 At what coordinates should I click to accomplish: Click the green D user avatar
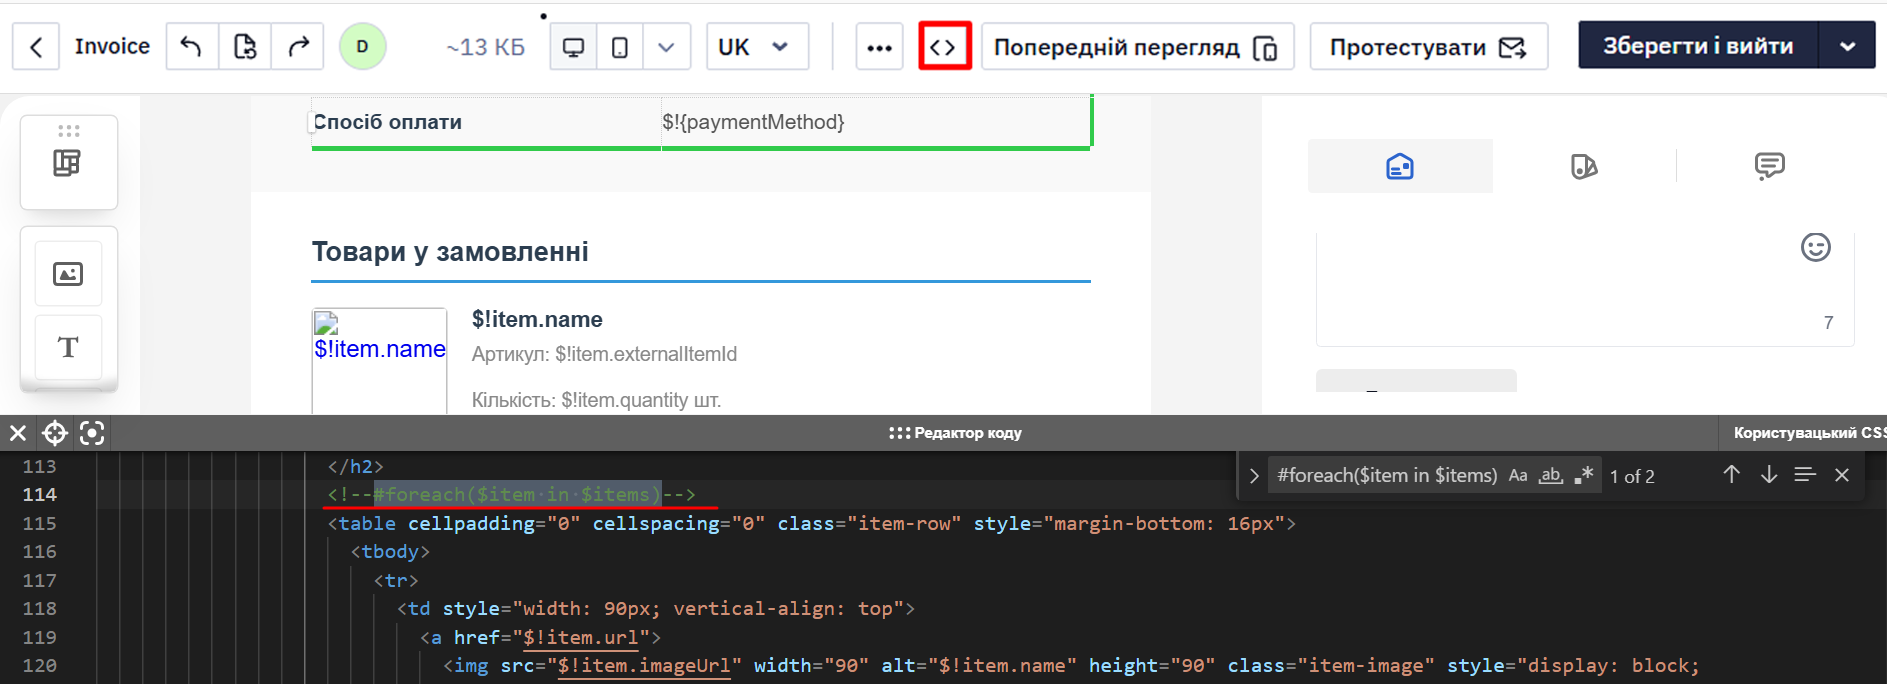pyautogui.click(x=362, y=47)
